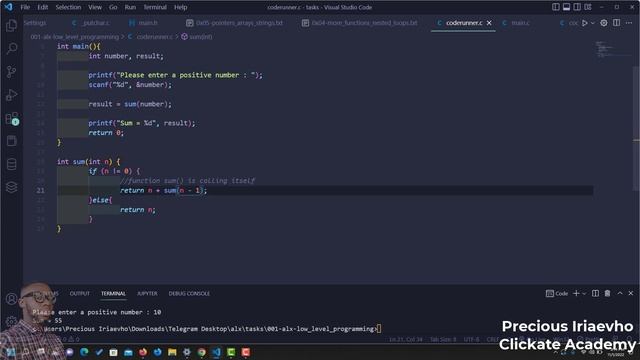640x360 pixels.
Task: Split the editor to the right
Action: point(616,23)
